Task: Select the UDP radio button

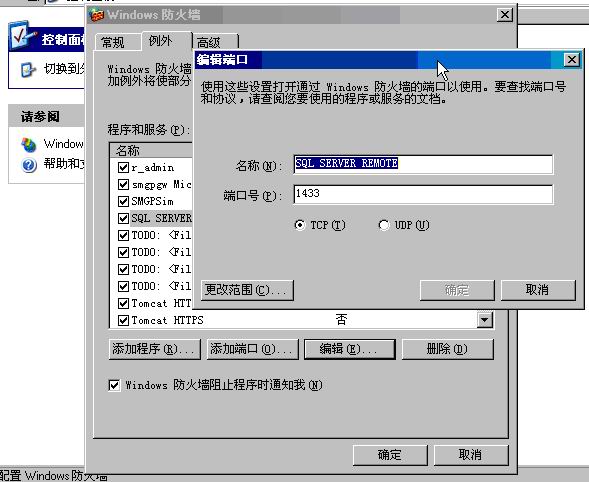Action: 384,225
